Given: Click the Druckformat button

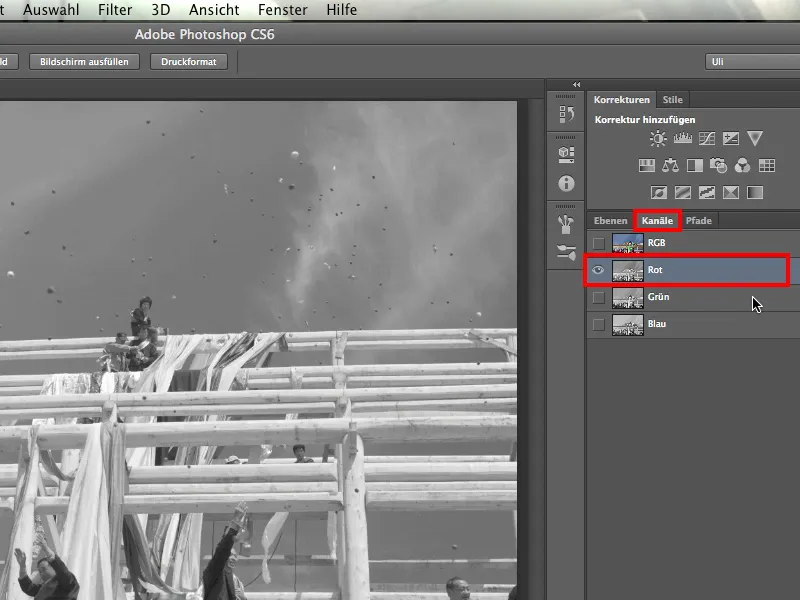Looking at the screenshot, I should click(x=189, y=62).
